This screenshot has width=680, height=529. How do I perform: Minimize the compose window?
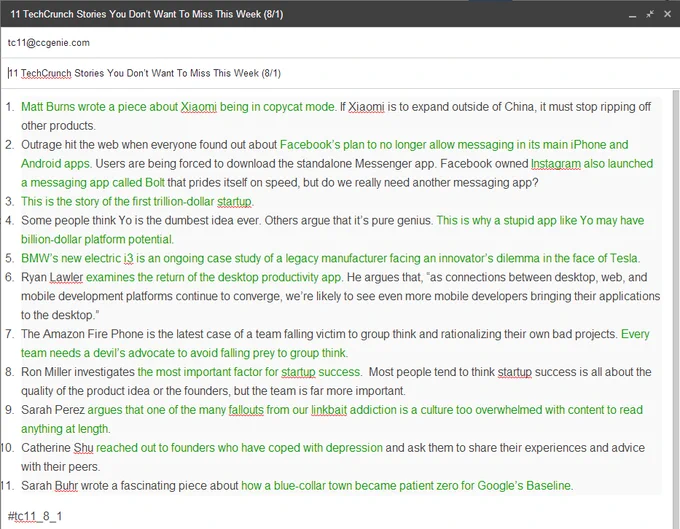632,15
